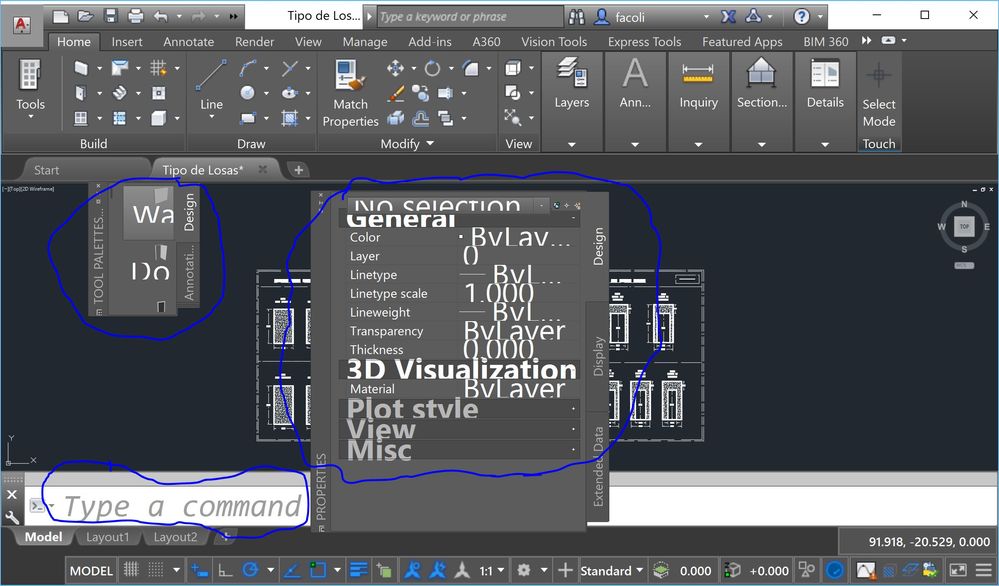Open dropdown arrow next to Wall tool

(99, 68)
